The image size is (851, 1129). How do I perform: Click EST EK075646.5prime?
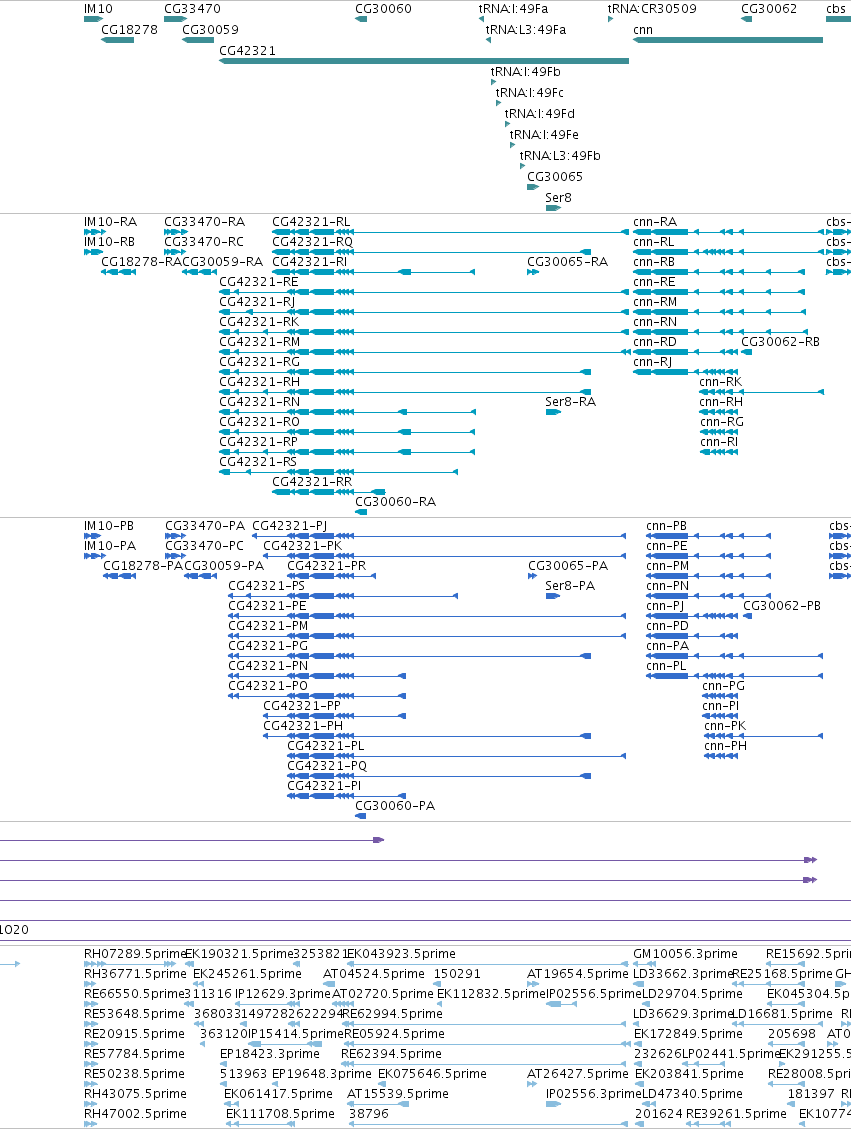tap(432, 1074)
